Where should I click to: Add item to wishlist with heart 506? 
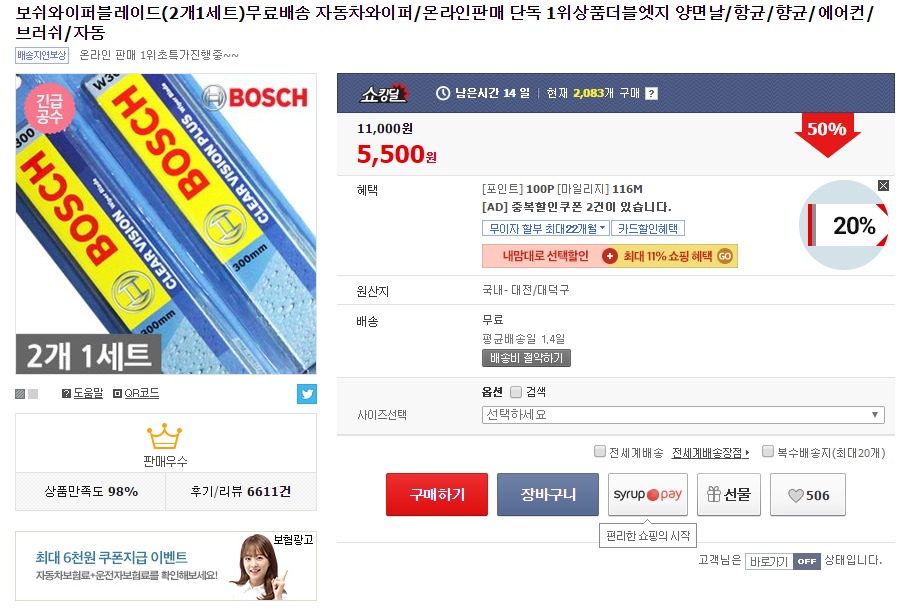coord(808,495)
